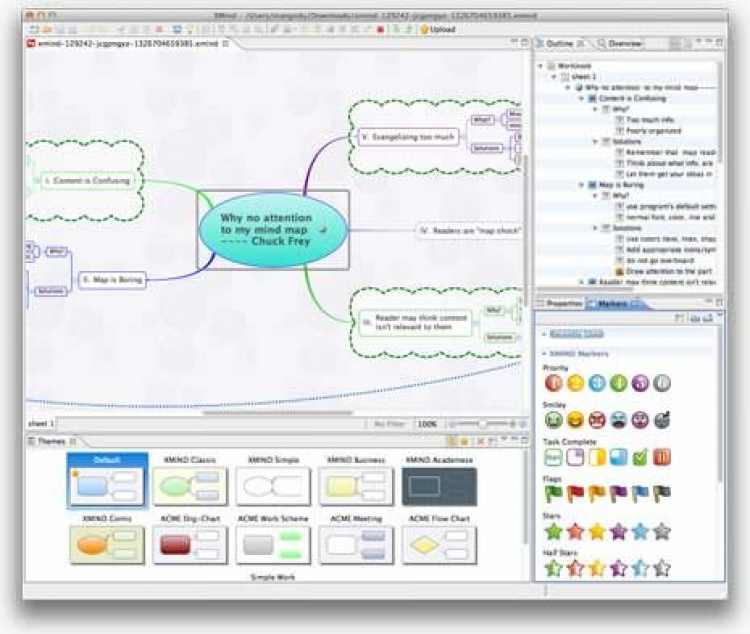Collapse Why? under Content is Confusing

coord(596,109)
